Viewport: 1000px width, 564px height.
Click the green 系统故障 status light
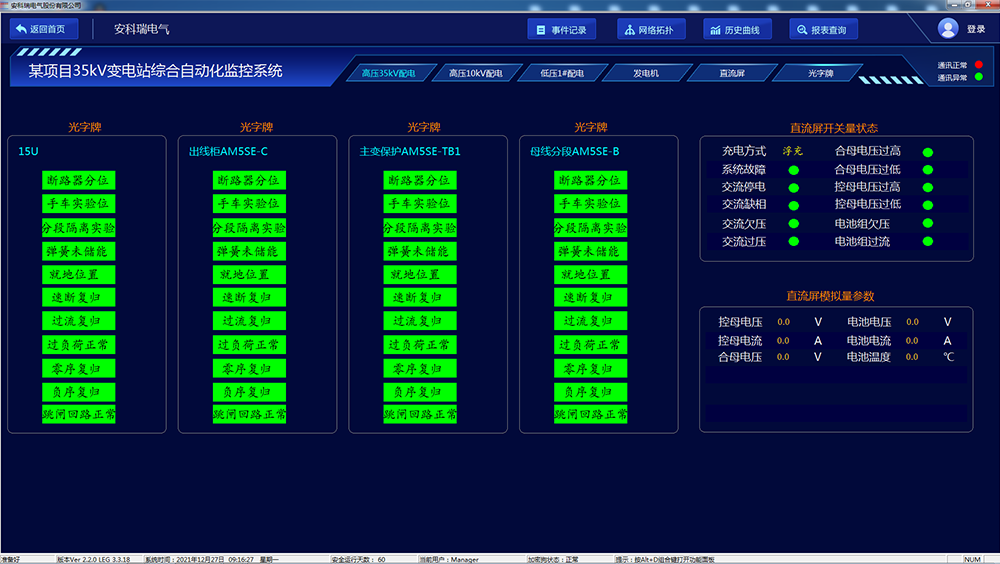[794, 170]
